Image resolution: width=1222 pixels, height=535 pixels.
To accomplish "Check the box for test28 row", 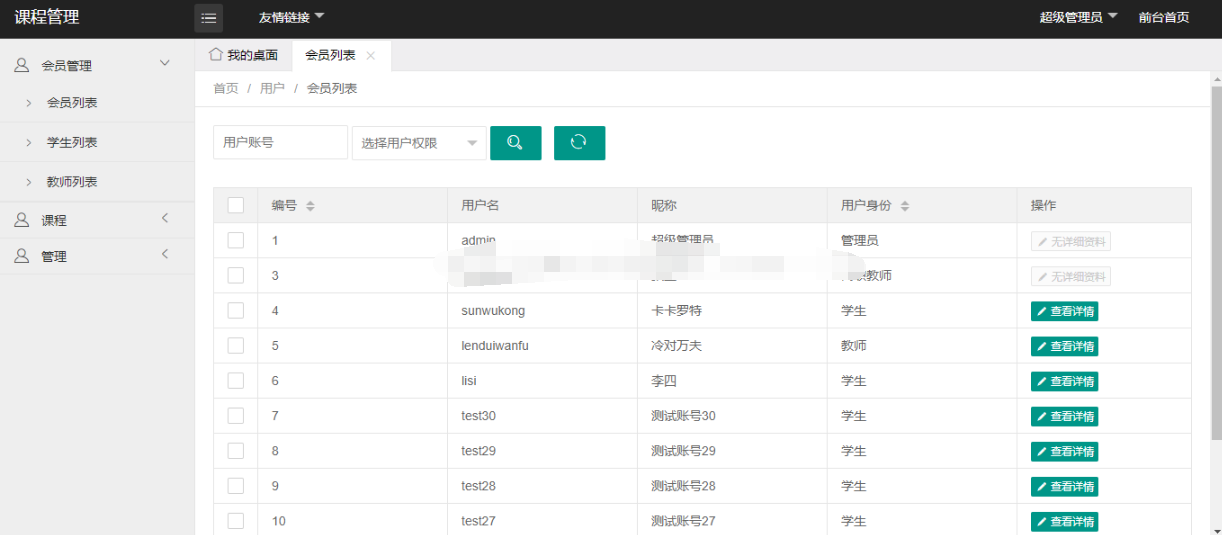I will click(x=236, y=485).
